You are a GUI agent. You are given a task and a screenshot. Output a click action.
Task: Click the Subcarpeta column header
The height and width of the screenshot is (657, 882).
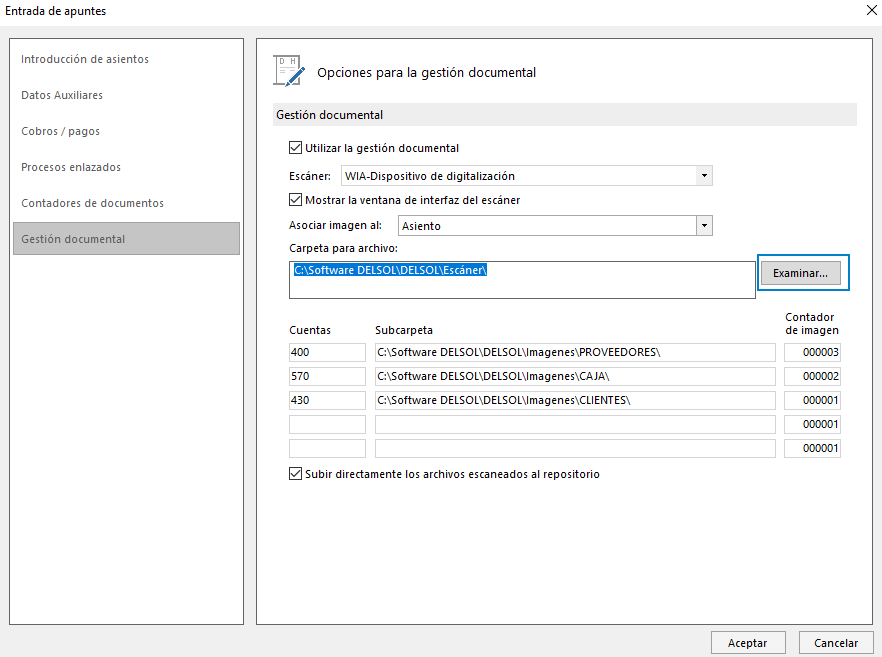pos(404,330)
